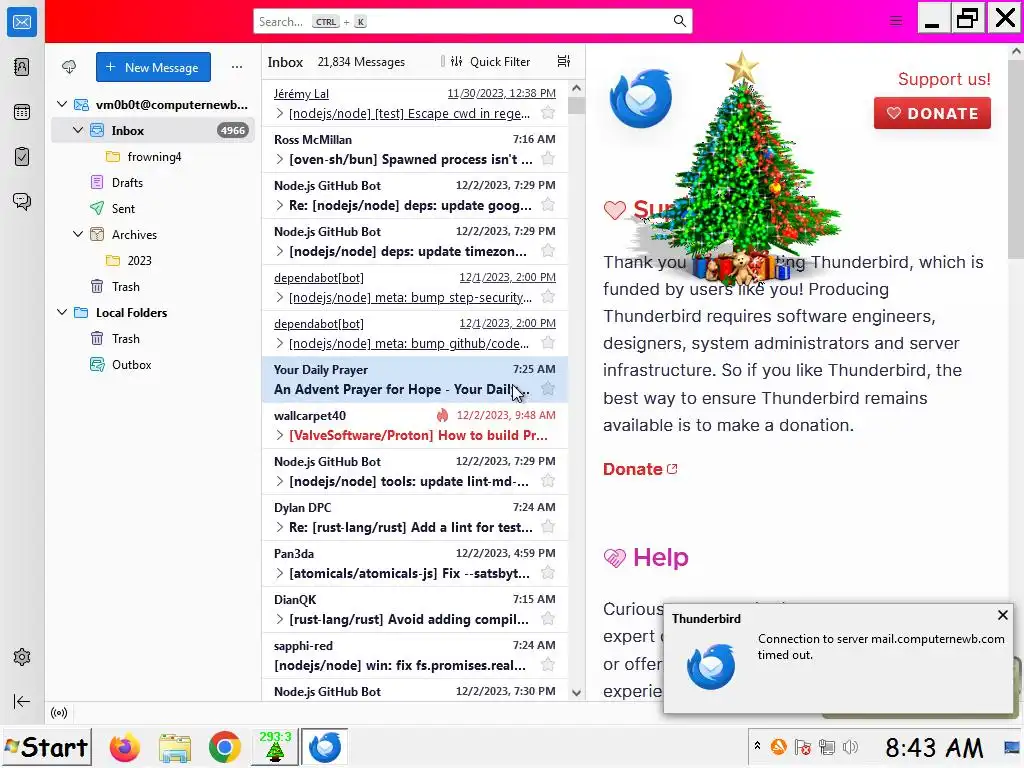
Task: Collapse the Inbox folder
Action: 78,130
